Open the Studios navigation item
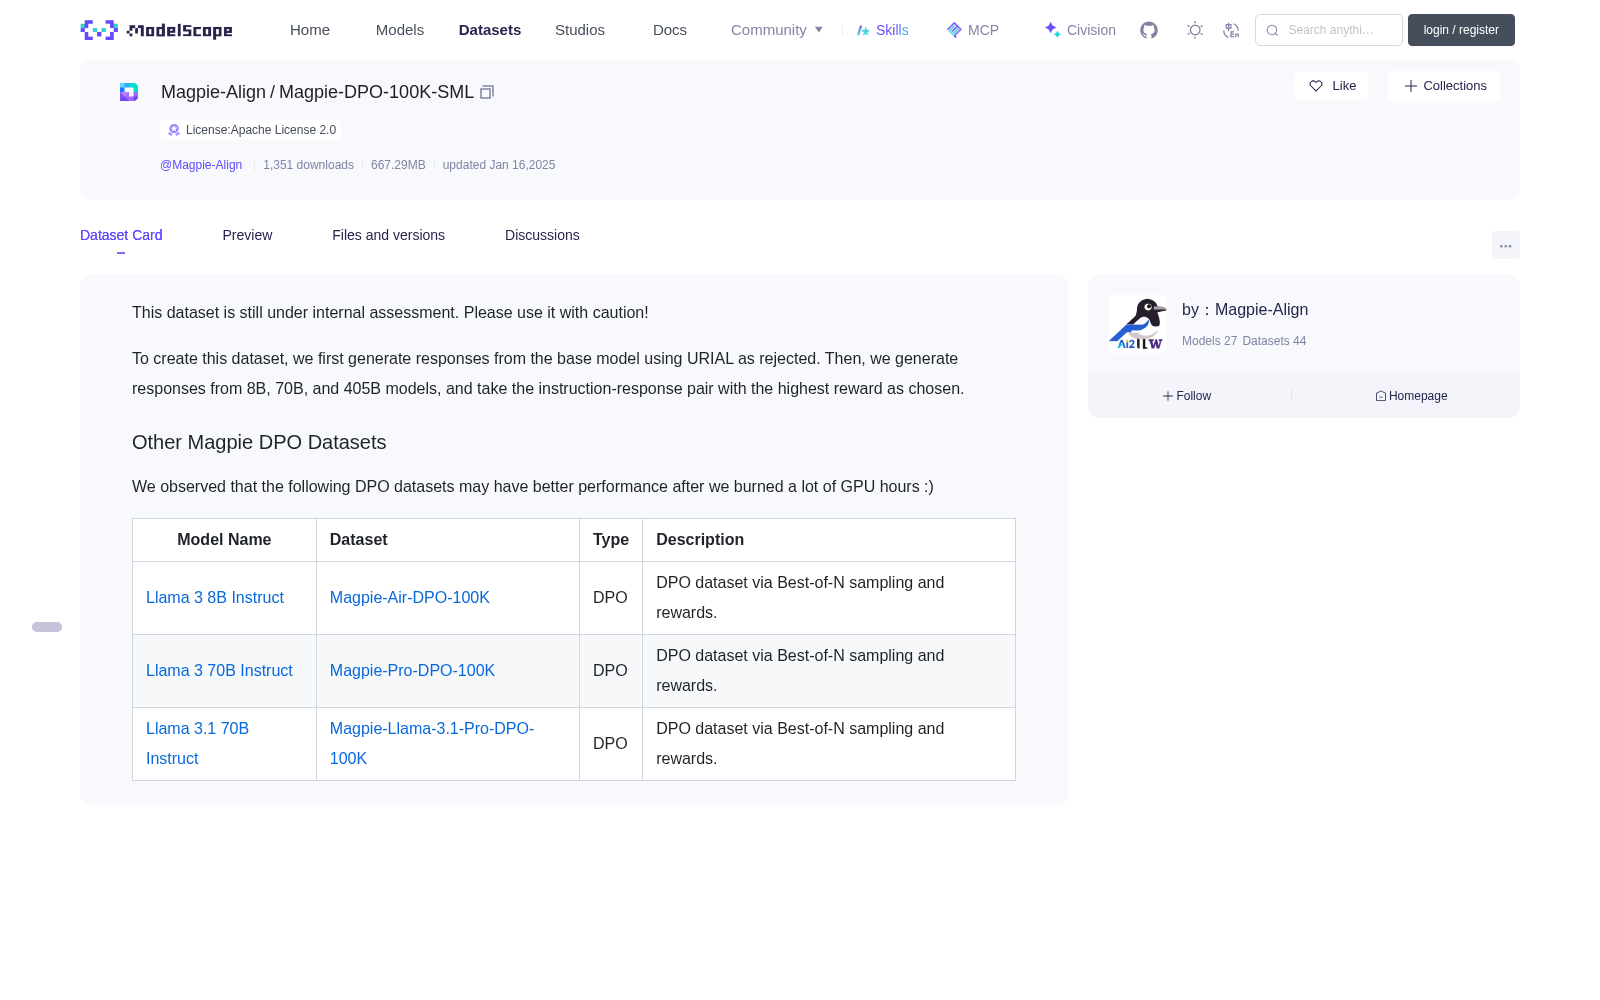 (x=580, y=30)
